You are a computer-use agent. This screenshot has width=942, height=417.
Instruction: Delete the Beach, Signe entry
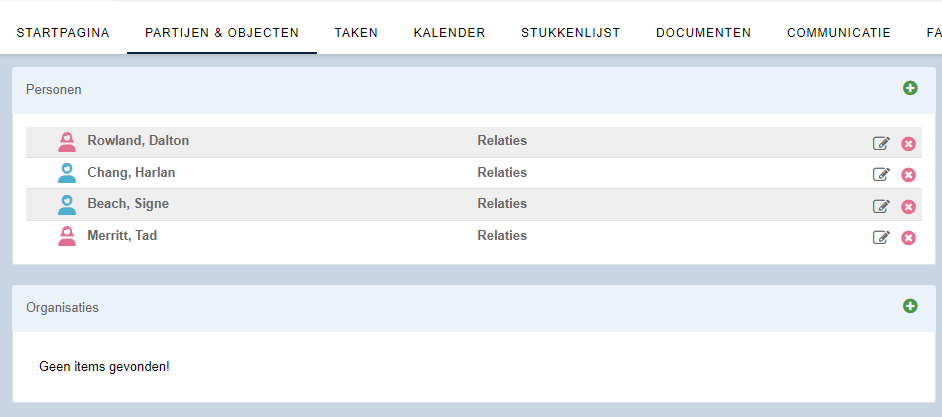tap(908, 207)
